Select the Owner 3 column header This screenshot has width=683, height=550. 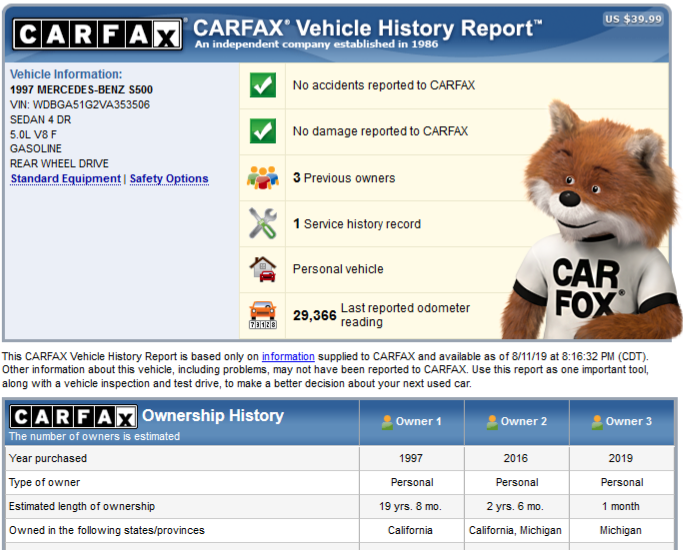[622, 422]
